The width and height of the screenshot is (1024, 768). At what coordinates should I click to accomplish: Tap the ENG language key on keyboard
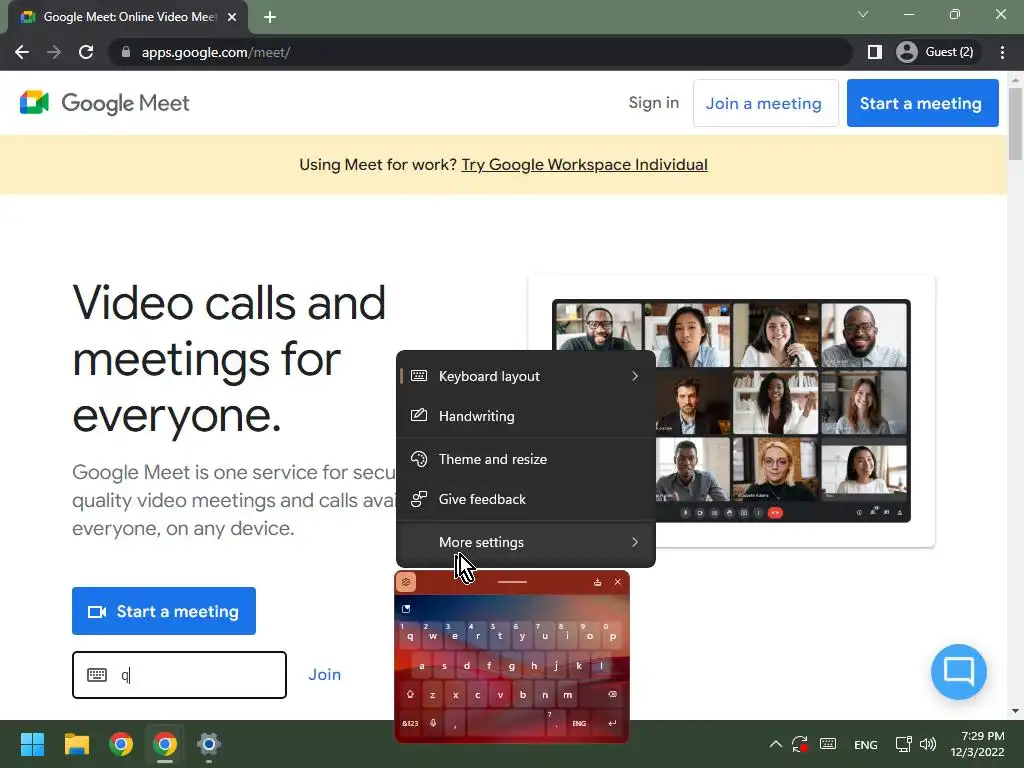pos(579,724)
